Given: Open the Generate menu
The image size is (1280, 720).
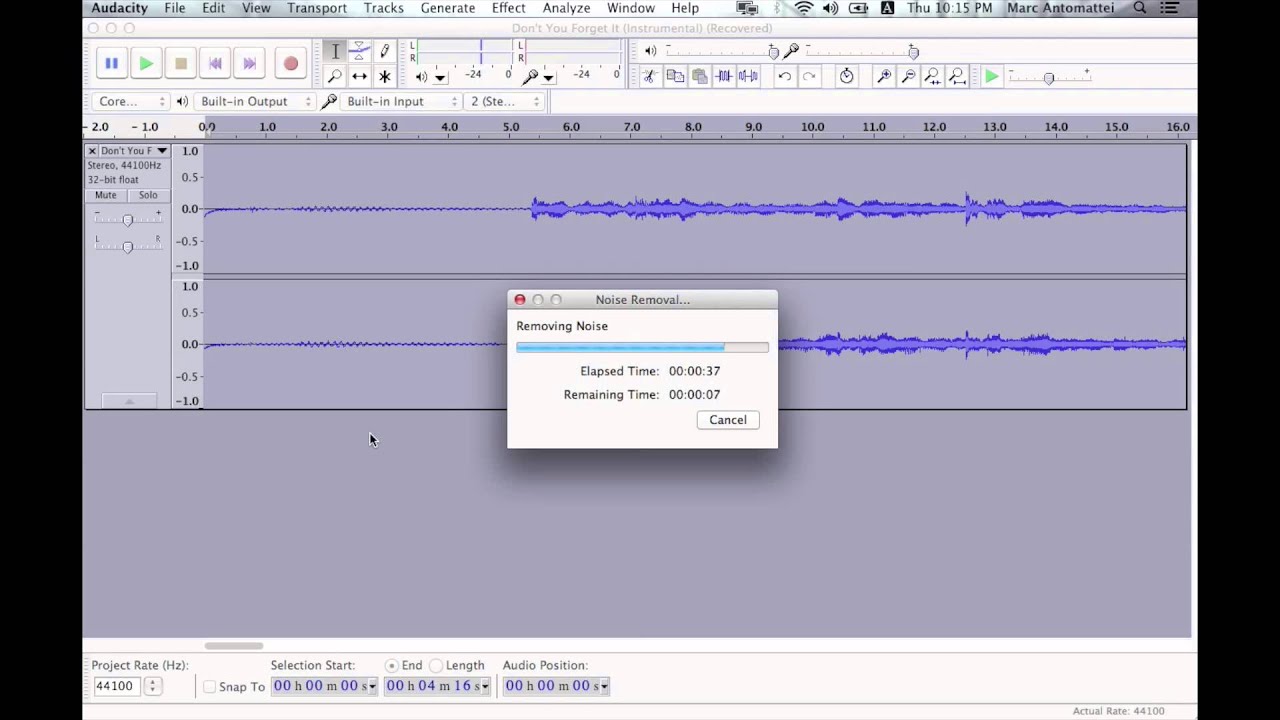Looking at the screenshot, I should pos(447,8).
